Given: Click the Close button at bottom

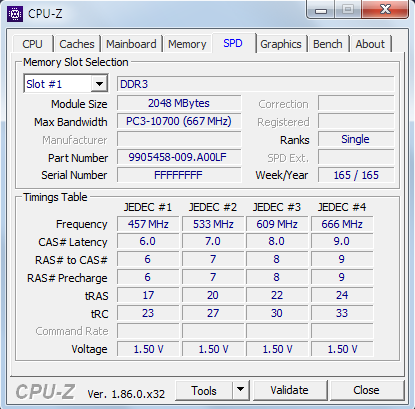Looking at the screenshot, I should click(366, 390).
